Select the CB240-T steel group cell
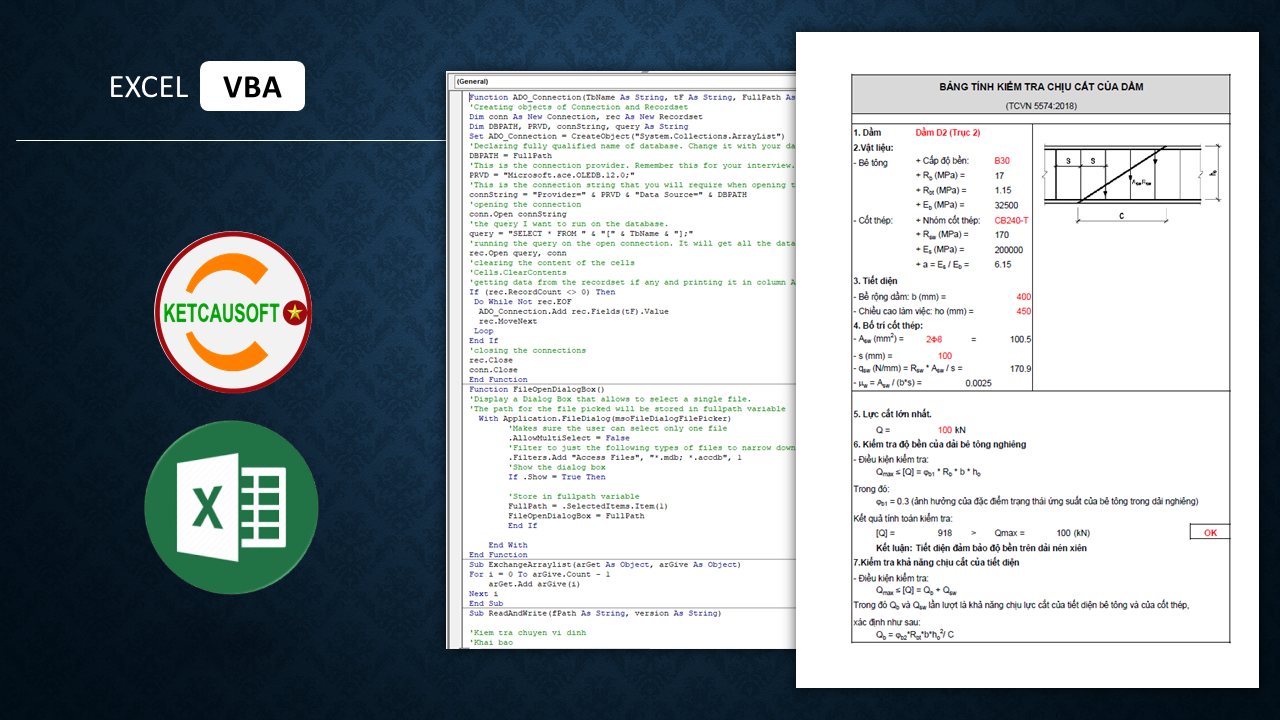Viewport: 1280px width, 720px height. pyautogui.click(x=1012, y=220)
